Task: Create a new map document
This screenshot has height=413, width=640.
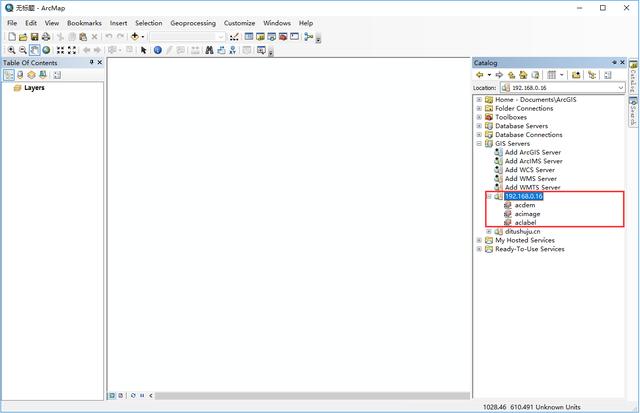Action: 12,37
